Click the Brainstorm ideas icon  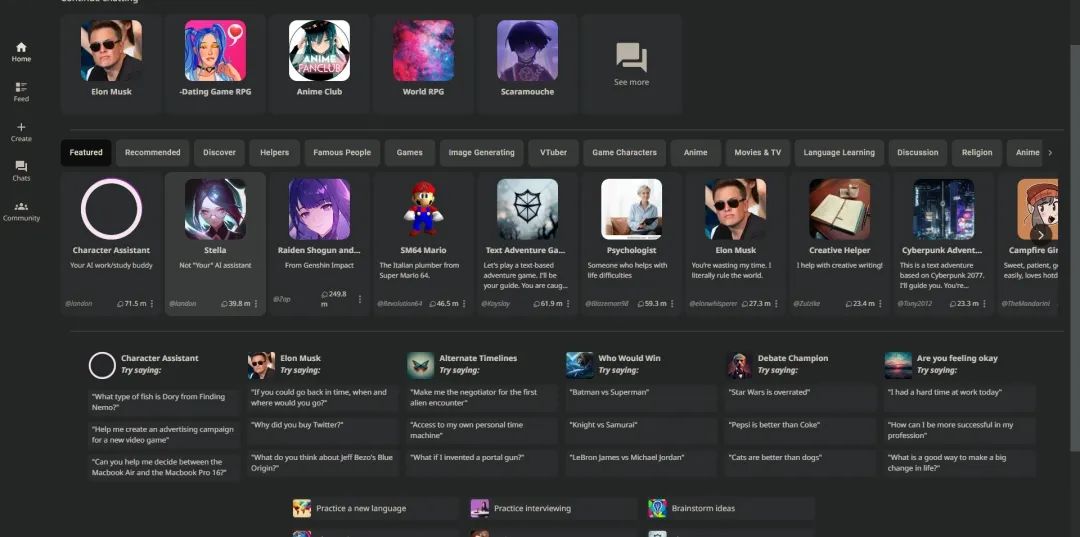[x=657, y=508]
